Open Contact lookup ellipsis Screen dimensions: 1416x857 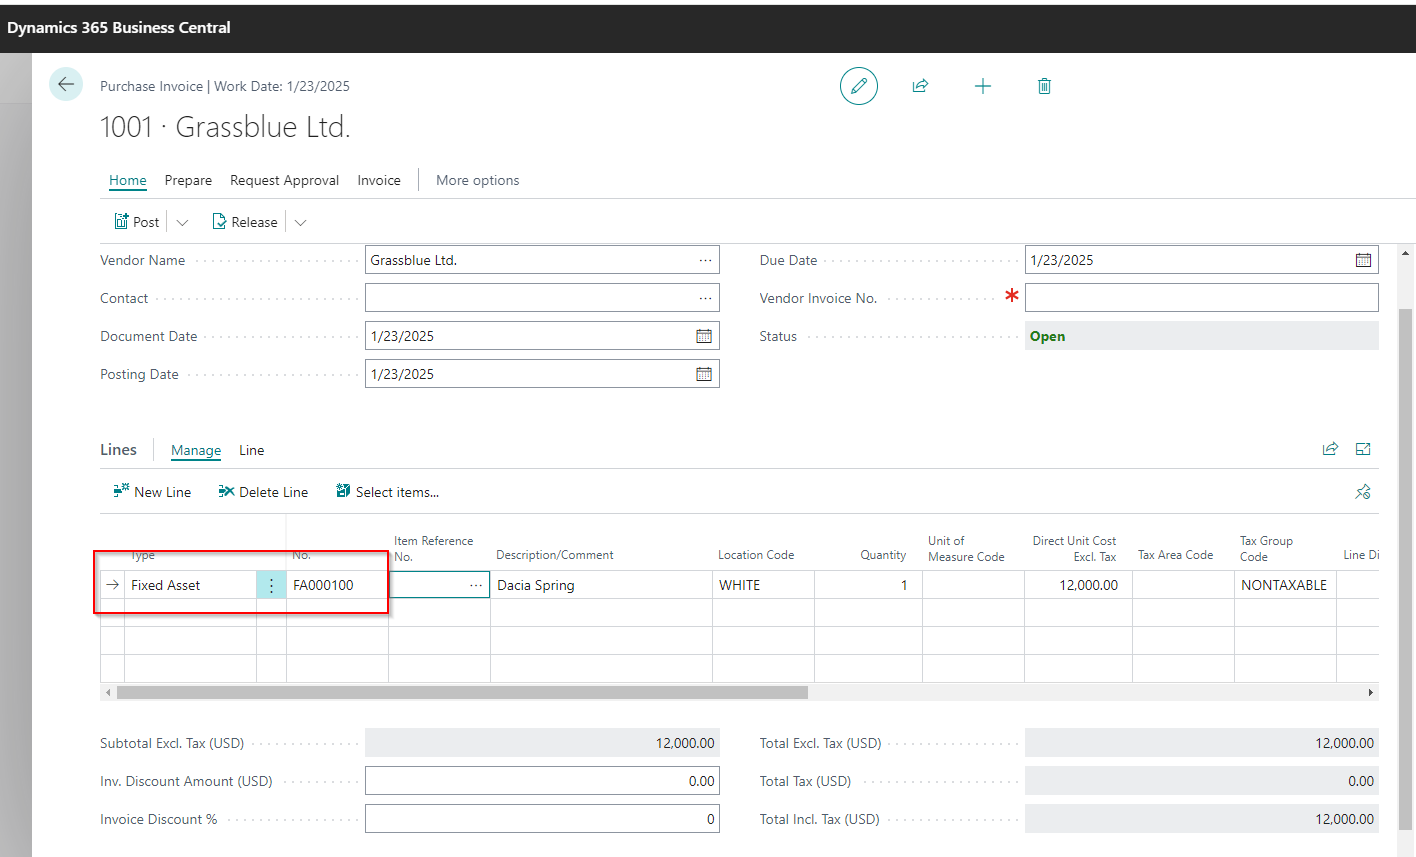[x=706, y=298]
